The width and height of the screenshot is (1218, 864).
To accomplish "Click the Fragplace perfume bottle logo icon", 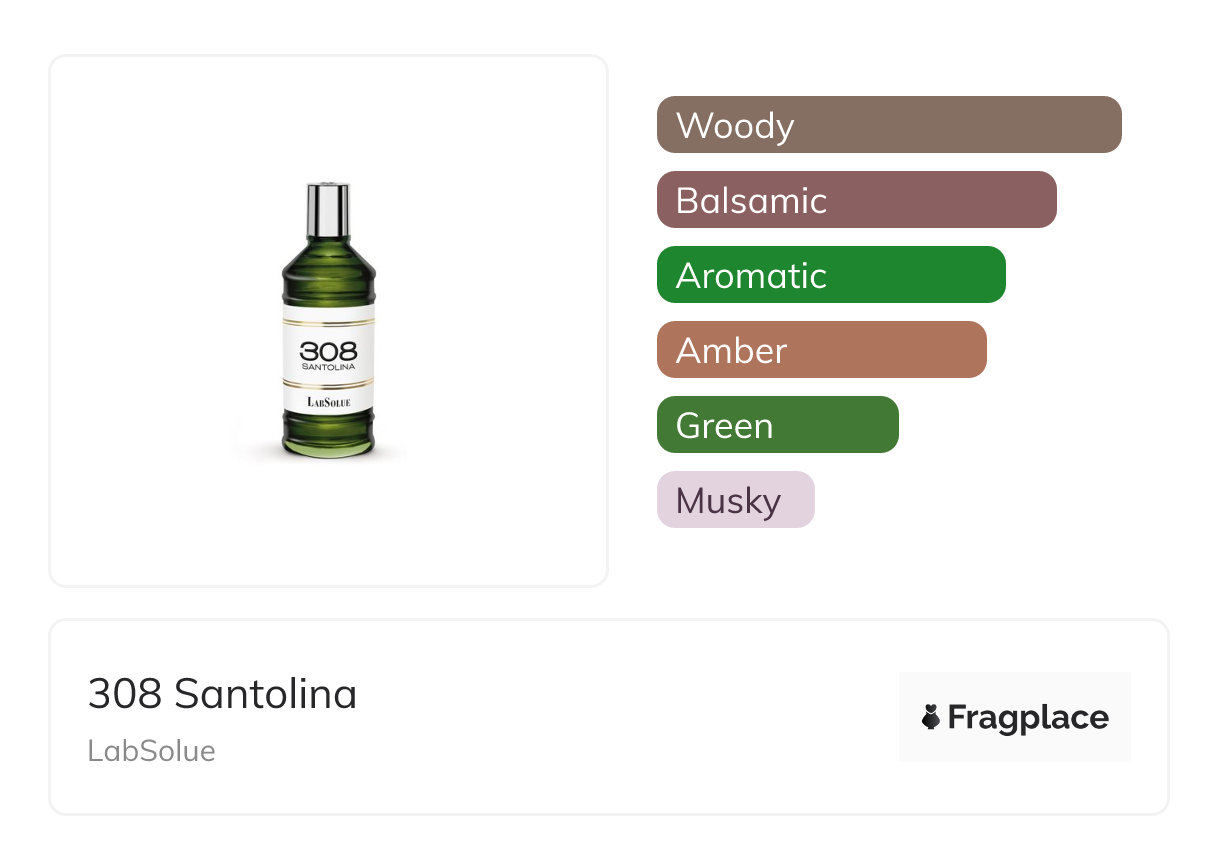I will coord(931,717).
